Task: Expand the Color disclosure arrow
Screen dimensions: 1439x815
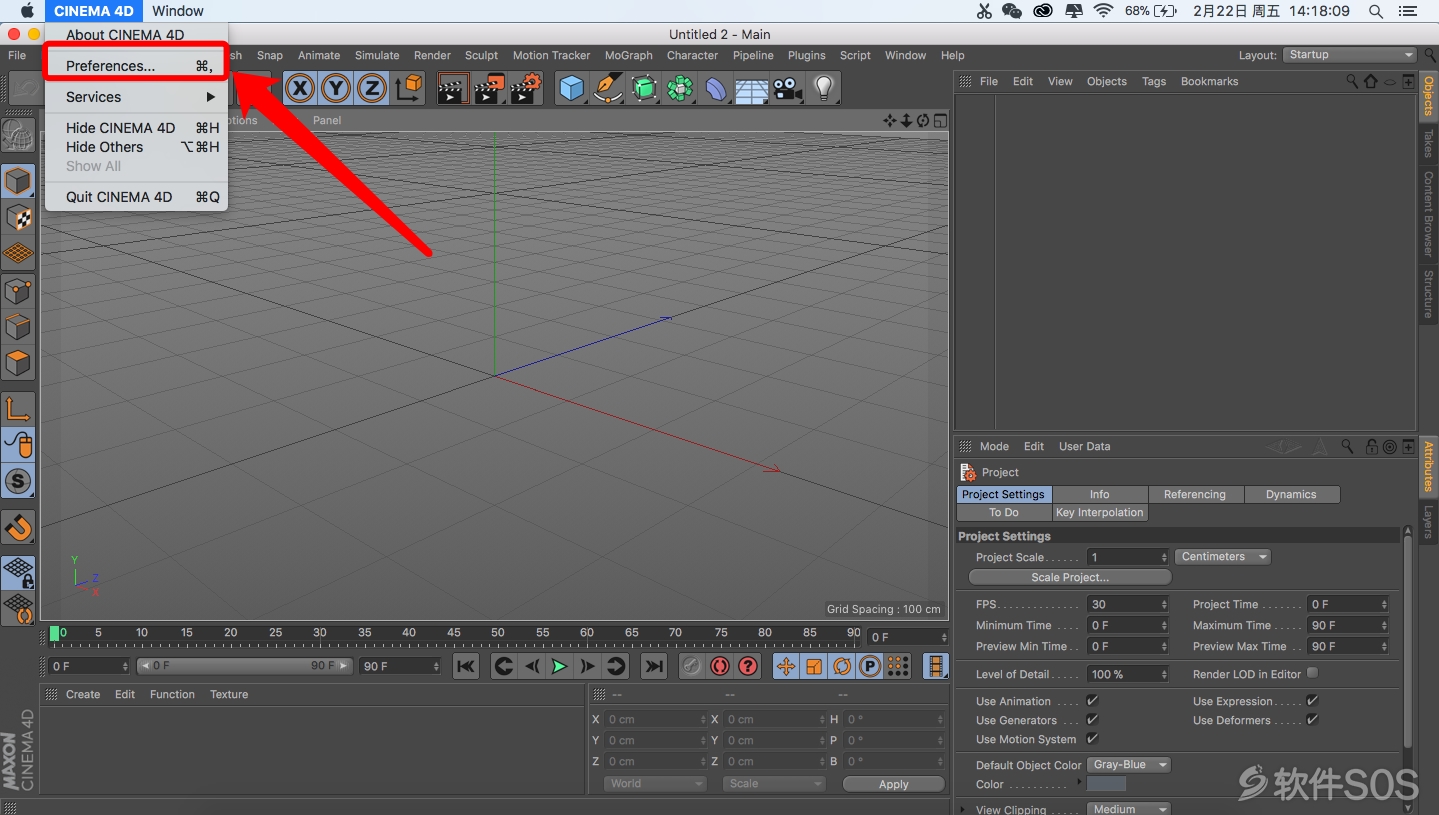Action: [x=1079, y=781]
